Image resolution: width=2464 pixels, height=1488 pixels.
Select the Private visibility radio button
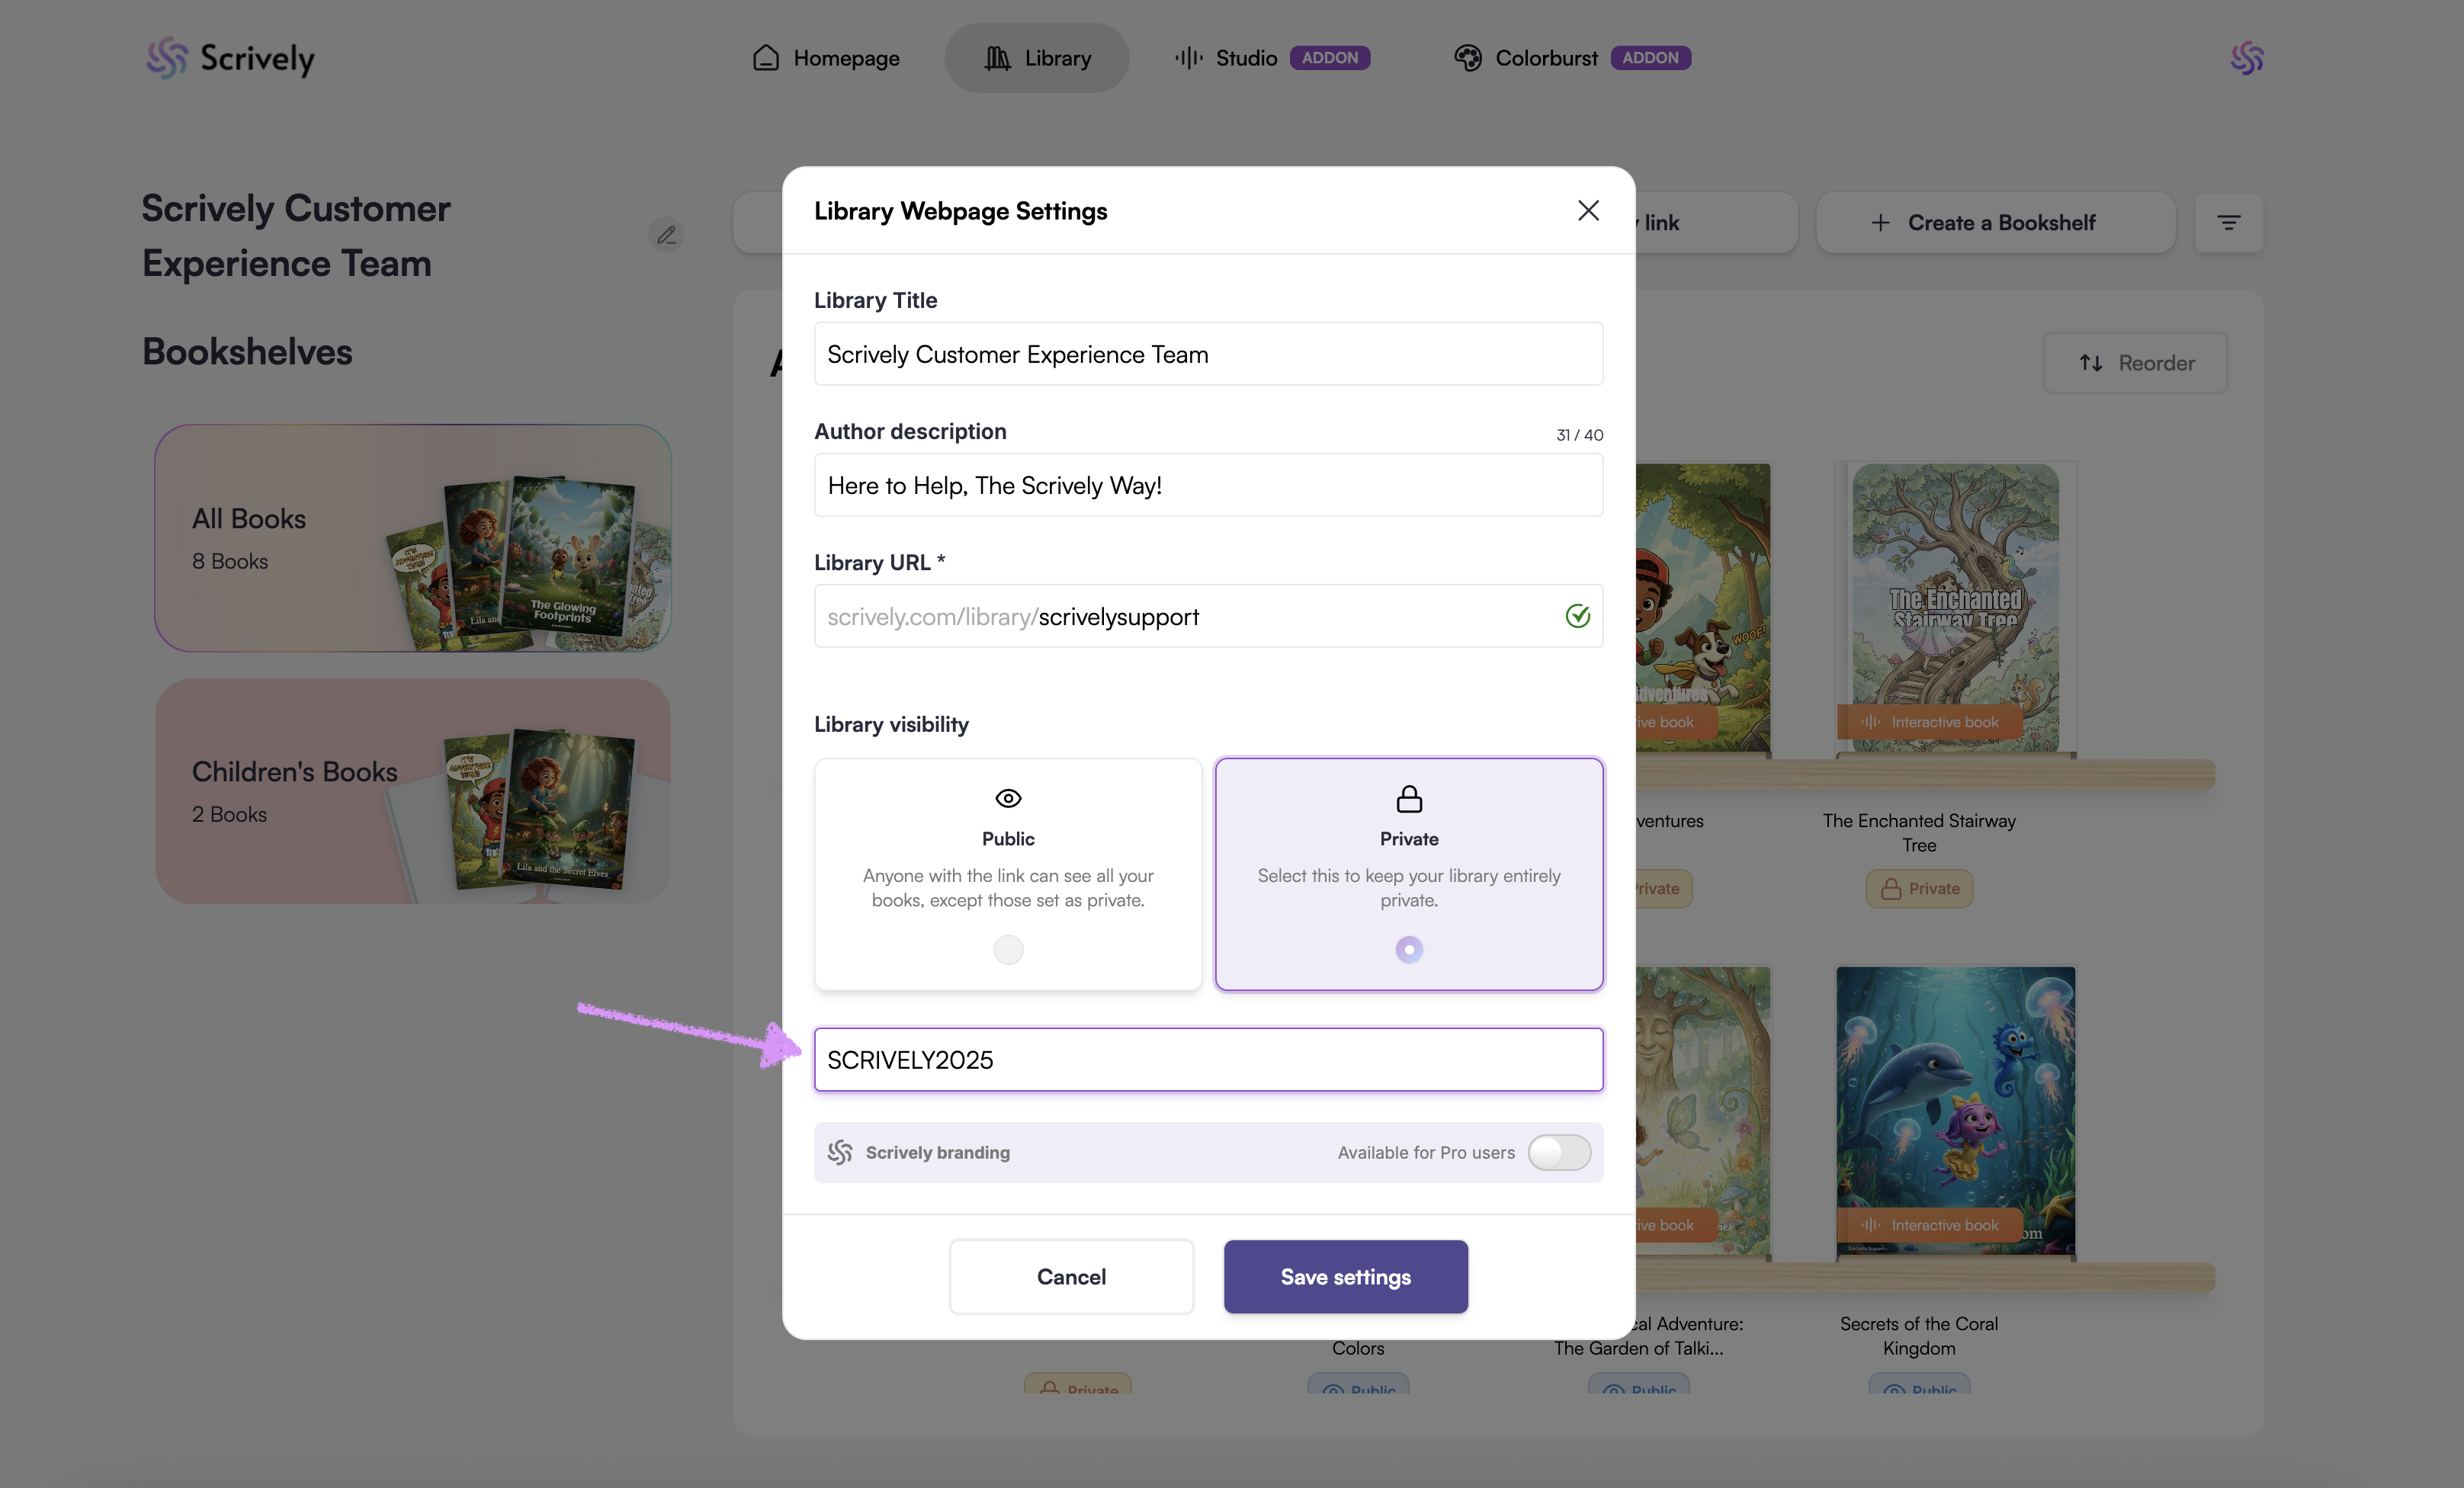coord(1408,949)
